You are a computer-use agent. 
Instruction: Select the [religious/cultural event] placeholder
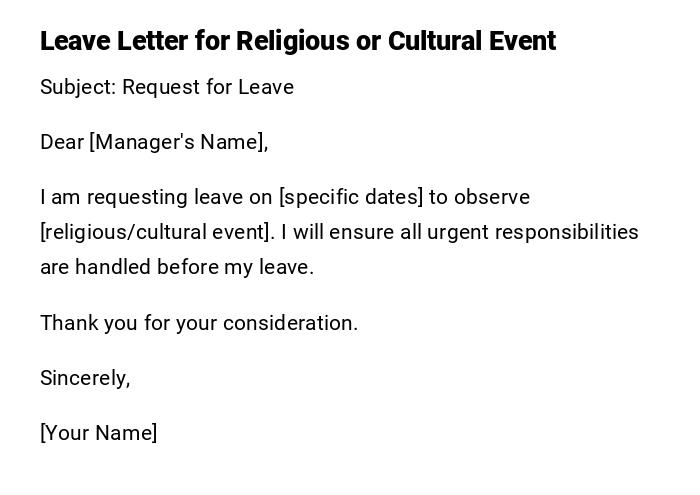coord(157,232)
